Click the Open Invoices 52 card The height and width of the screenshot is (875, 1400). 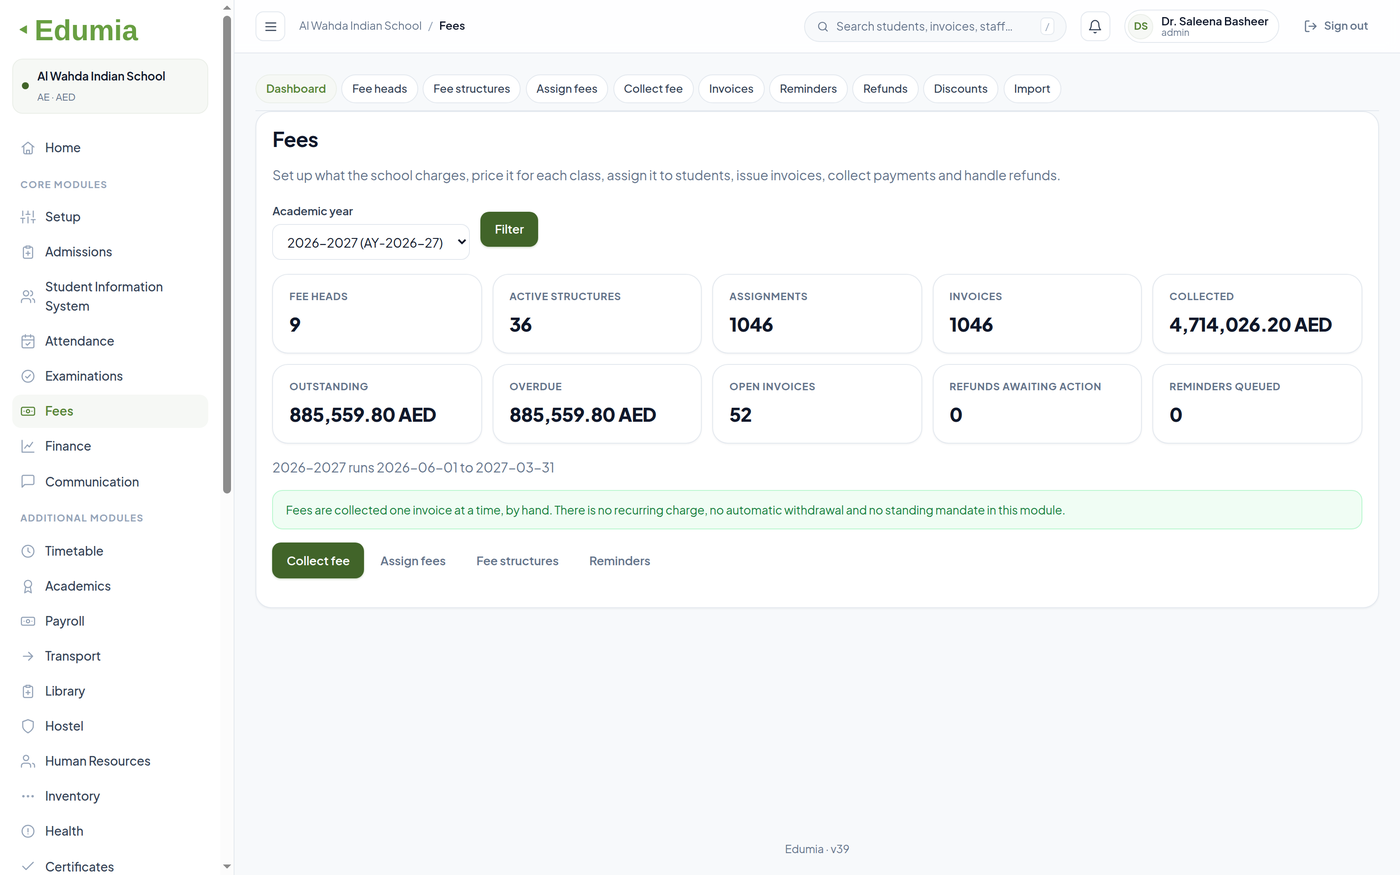click(817, 404)
